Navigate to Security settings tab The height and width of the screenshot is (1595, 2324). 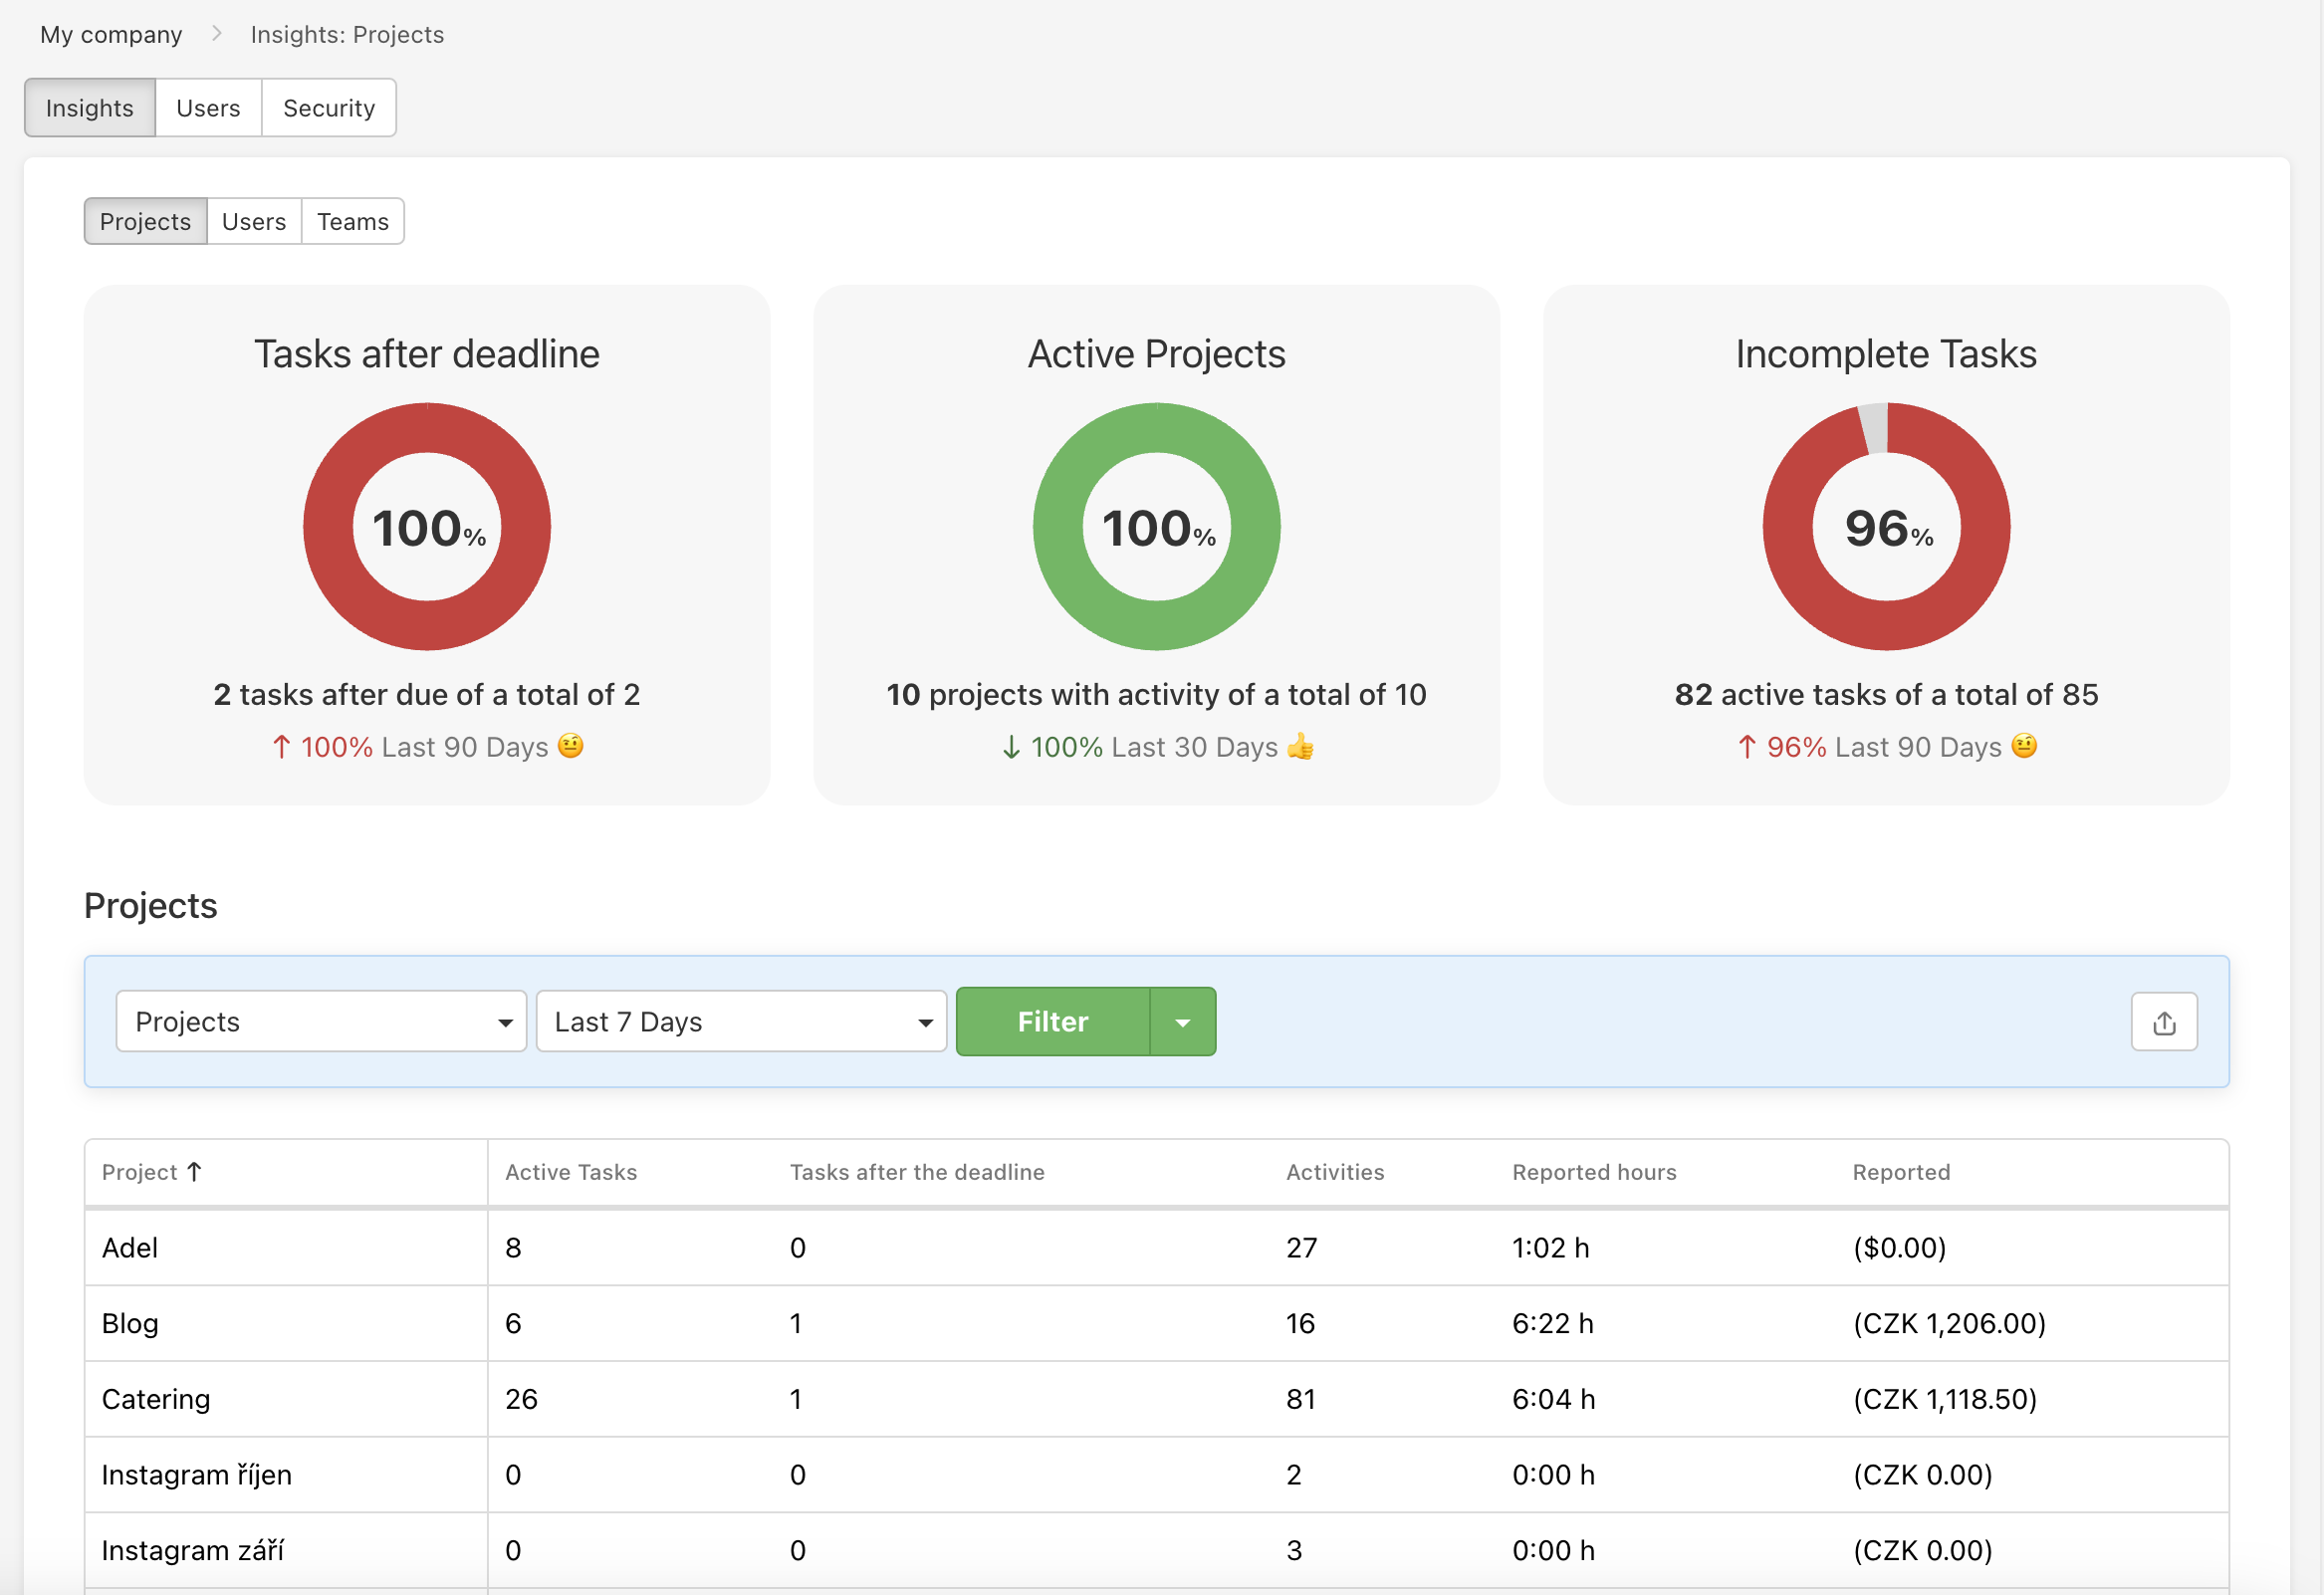[x=327, y=108]
